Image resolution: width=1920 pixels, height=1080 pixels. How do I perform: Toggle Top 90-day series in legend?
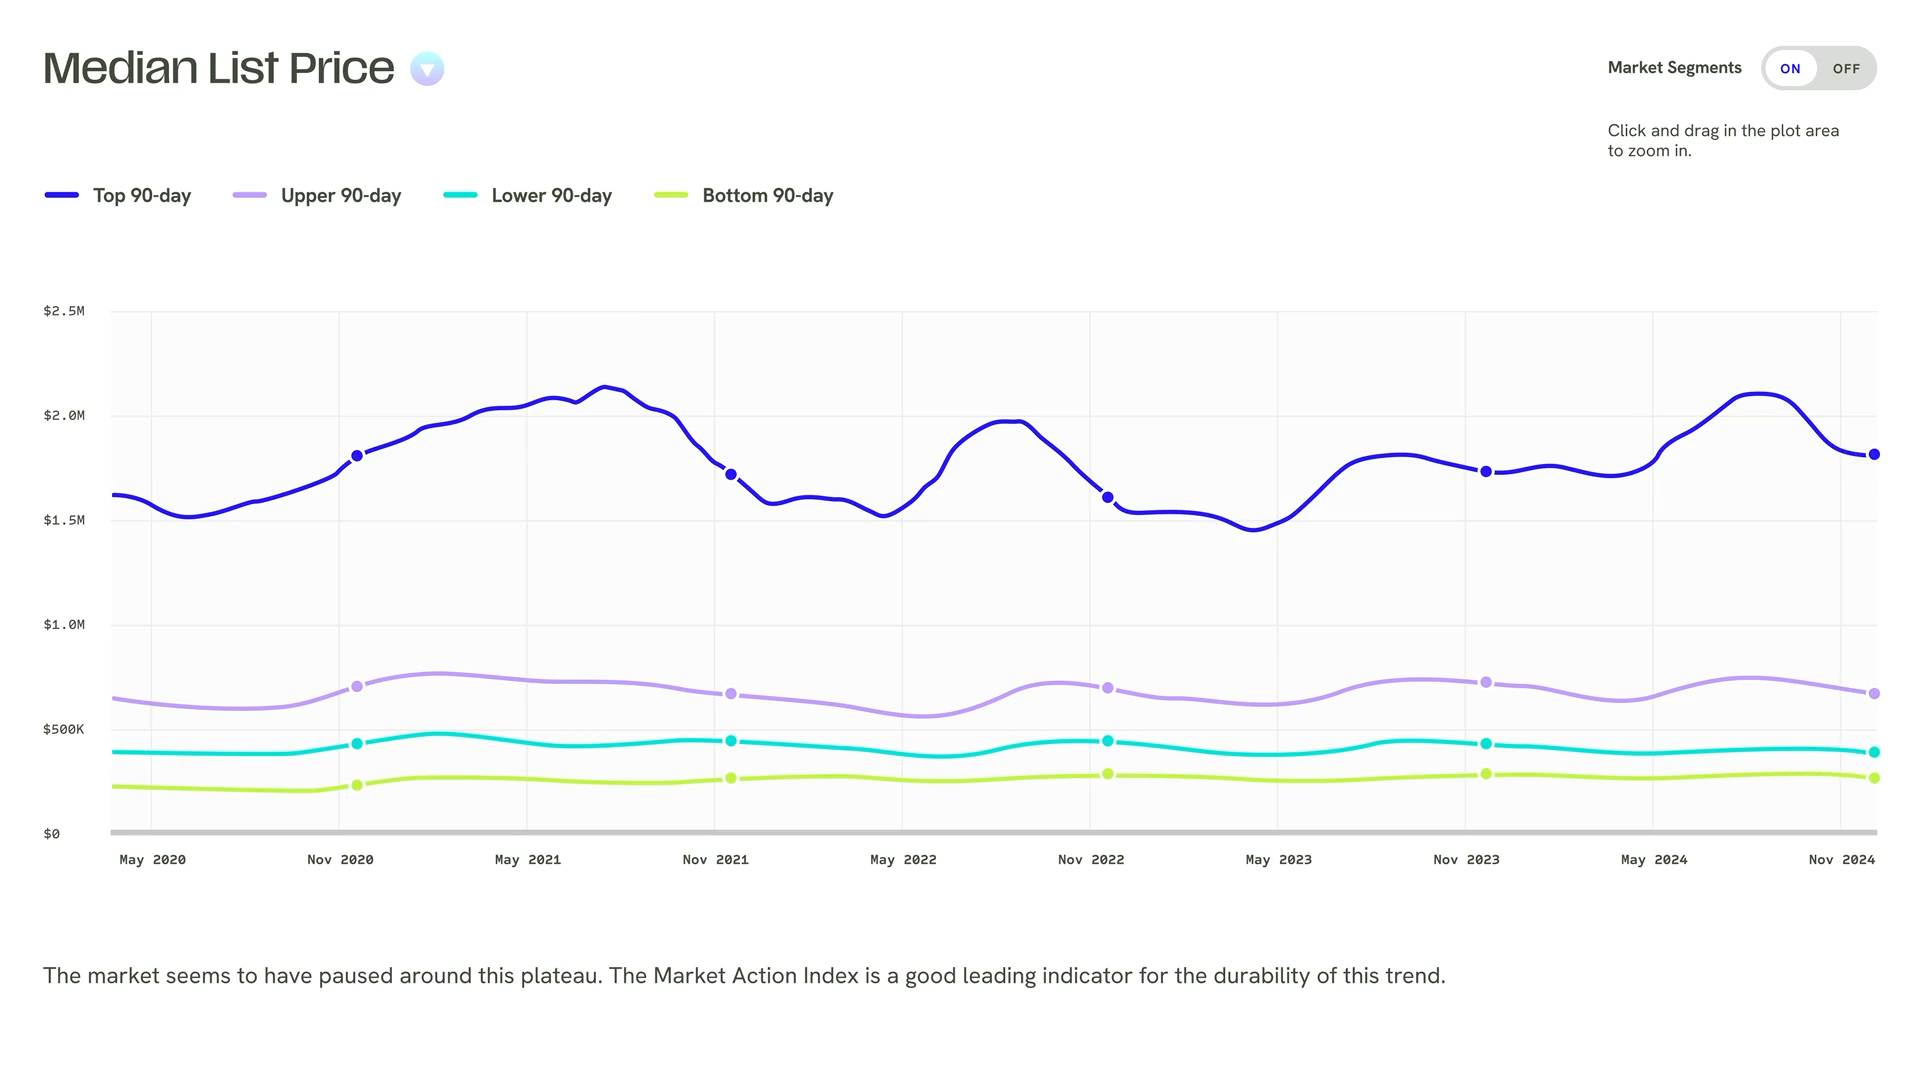click(x=118, y=195)
